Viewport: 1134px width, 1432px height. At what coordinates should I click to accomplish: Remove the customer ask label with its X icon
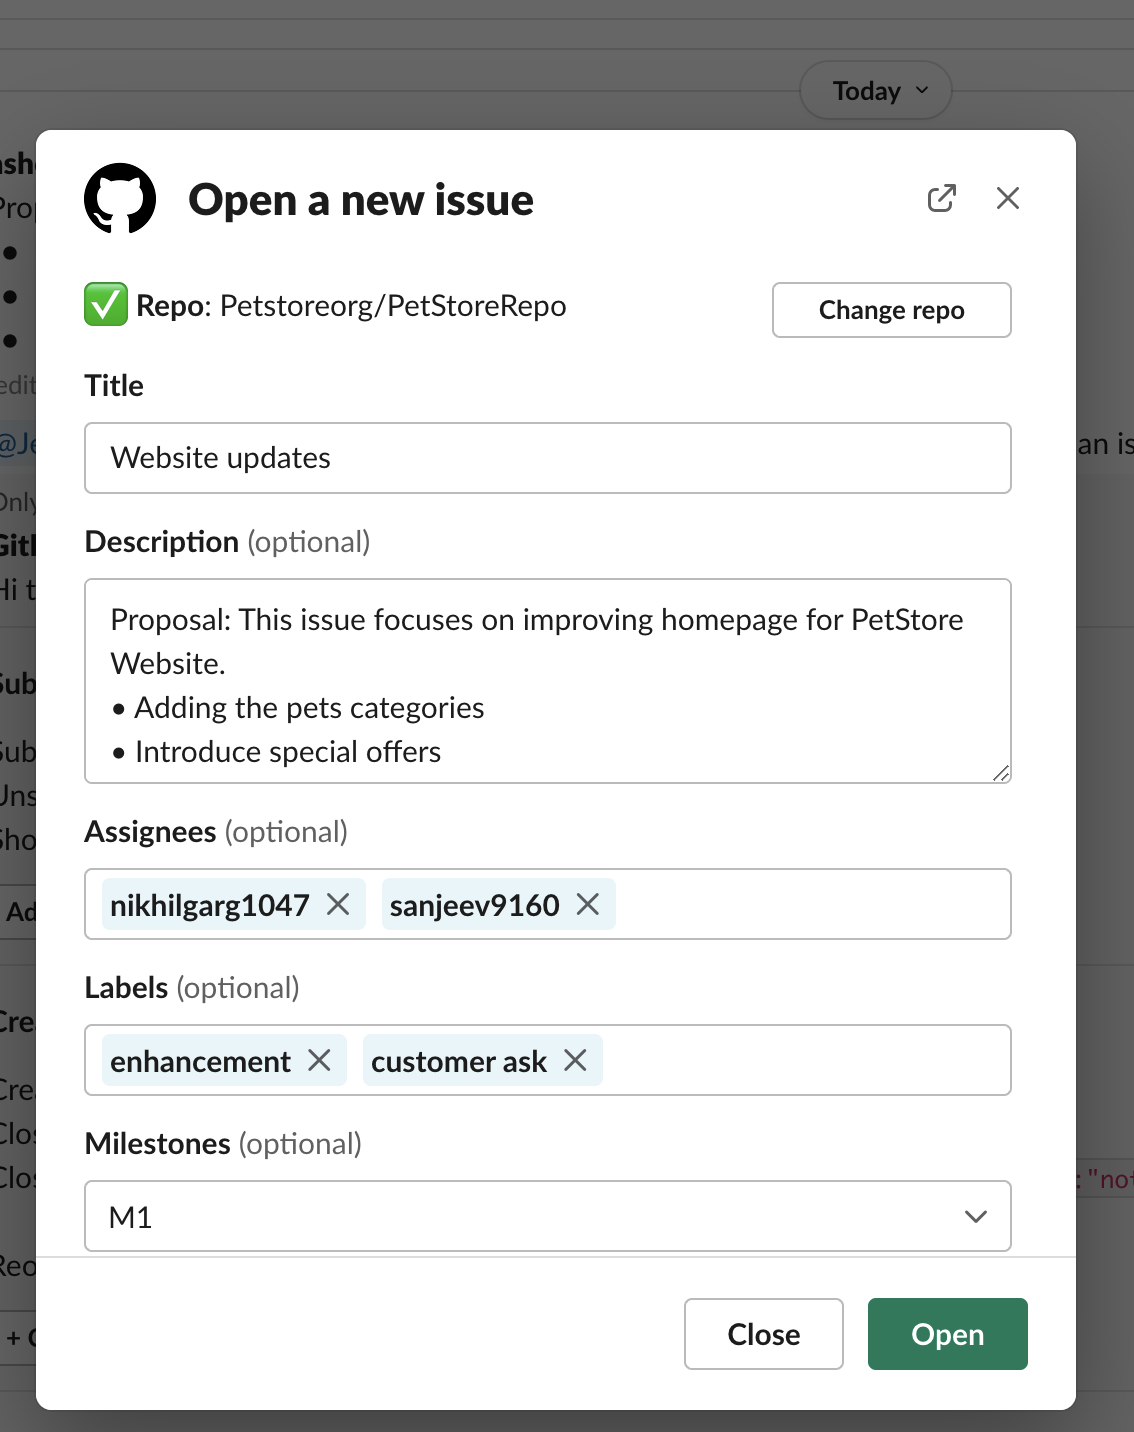point(575,1060)
